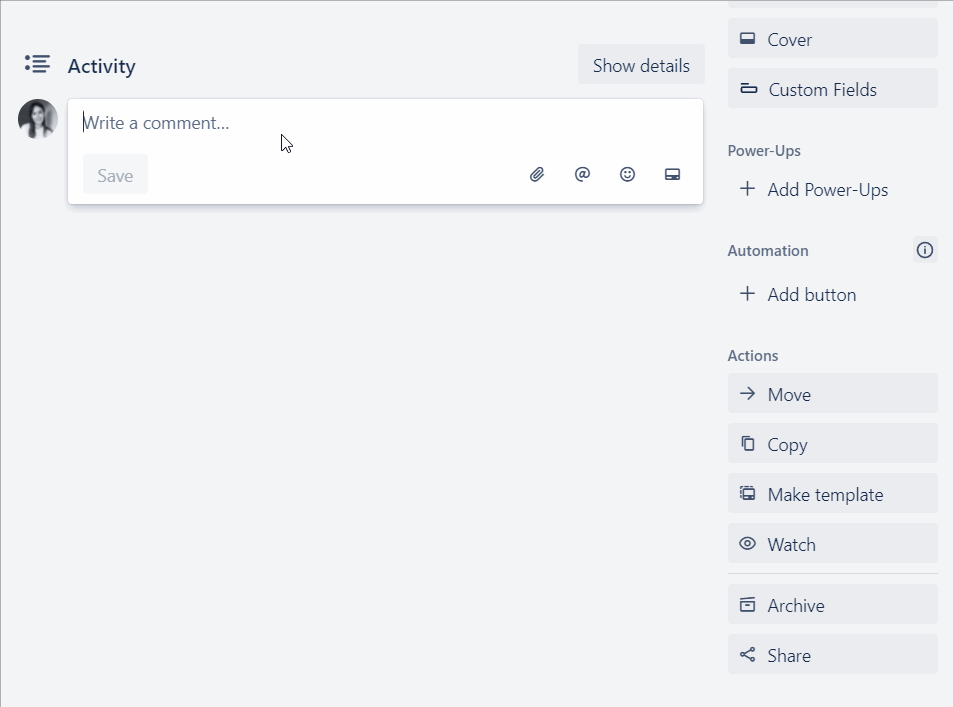The image size is (953, 707).
Task: Toggle activity details with Show details
Action: (641, 64)
